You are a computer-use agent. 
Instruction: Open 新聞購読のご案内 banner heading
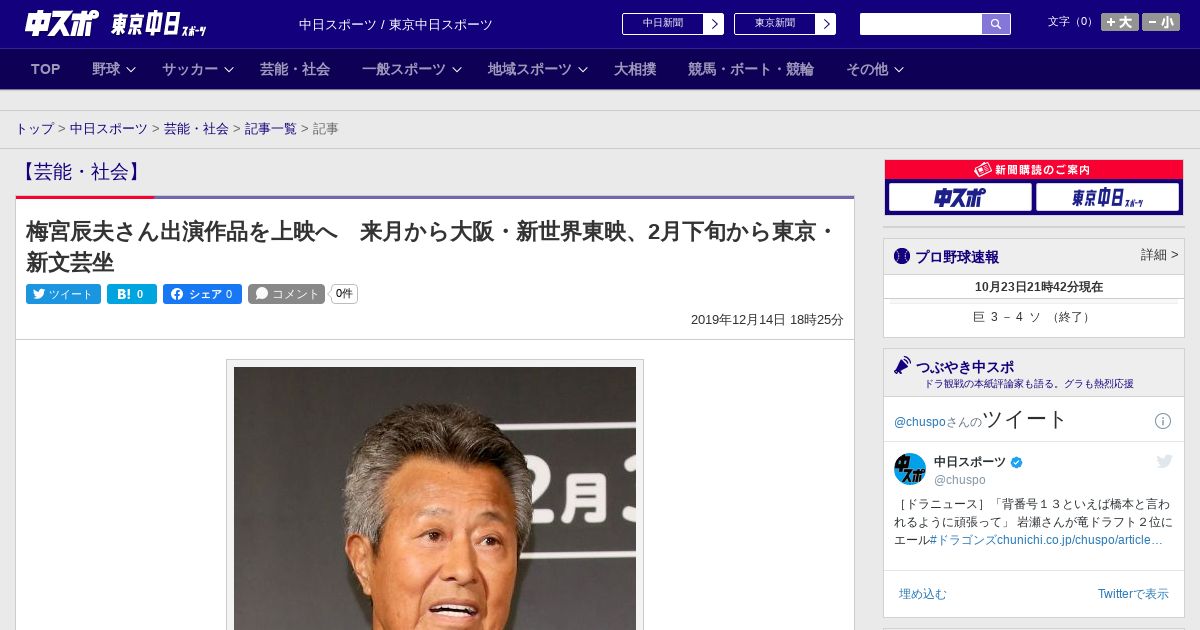(1034, 170)
